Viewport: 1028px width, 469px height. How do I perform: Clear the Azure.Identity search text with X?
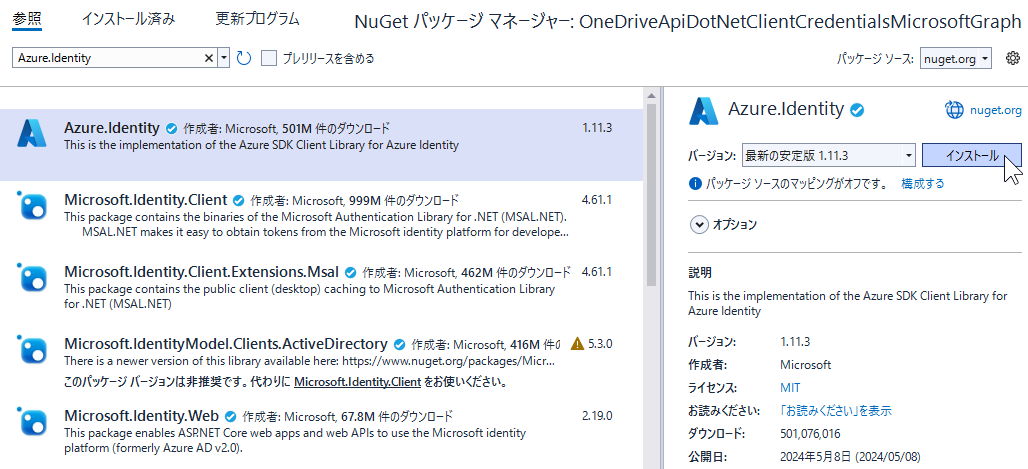209,58
